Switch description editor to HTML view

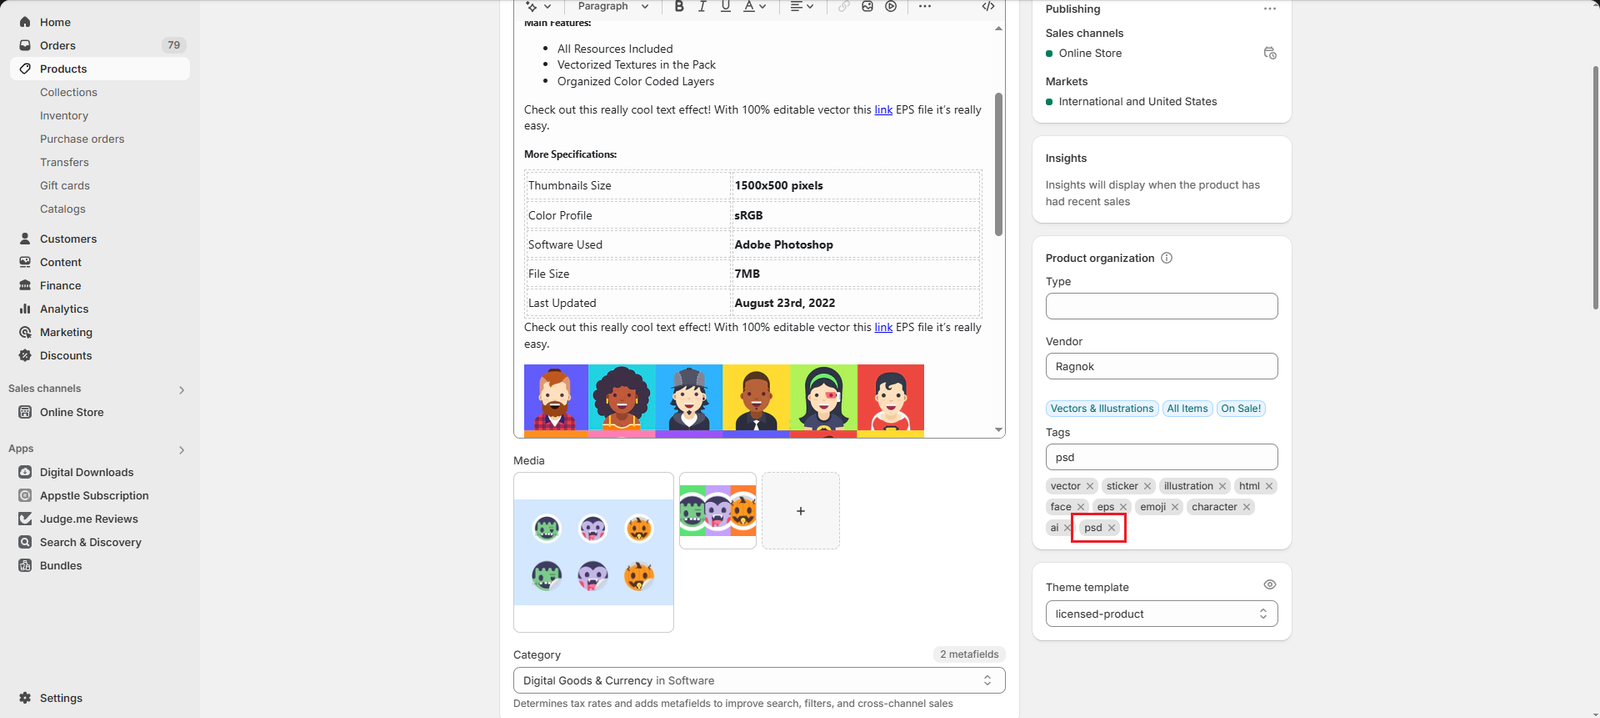[988, 6]
